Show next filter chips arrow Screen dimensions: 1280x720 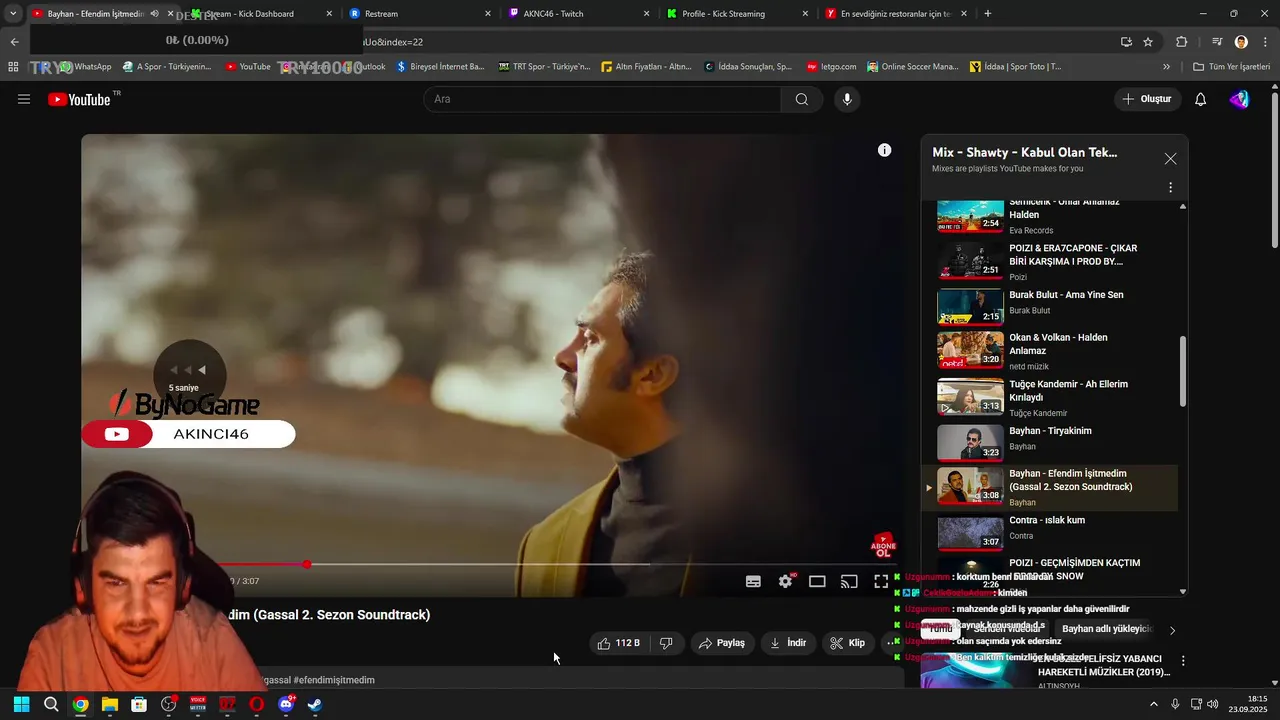pos(1172,630)
